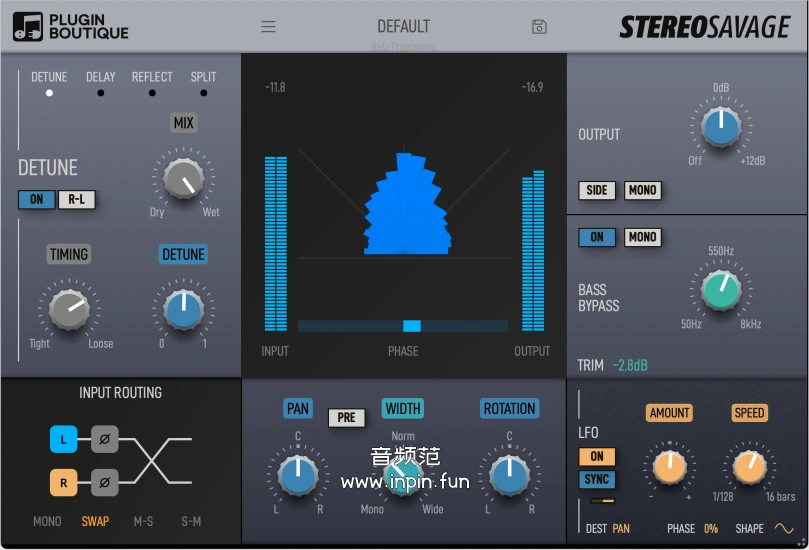Toggle the LFO SYNC button
809x550 pixels.
(x=597, y=479)
